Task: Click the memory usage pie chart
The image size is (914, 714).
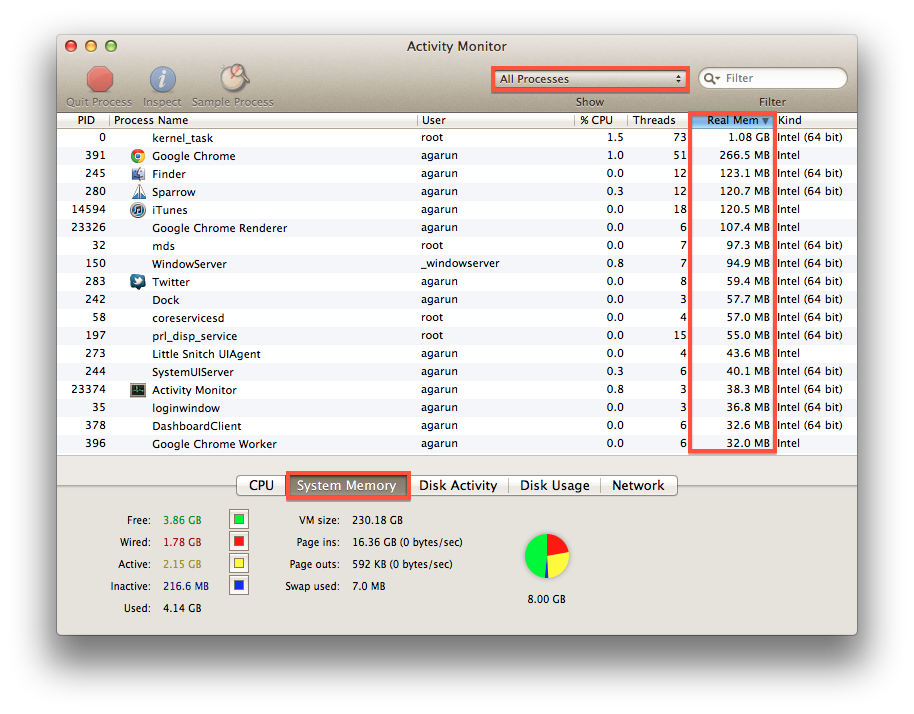Action: pos(547,555)
